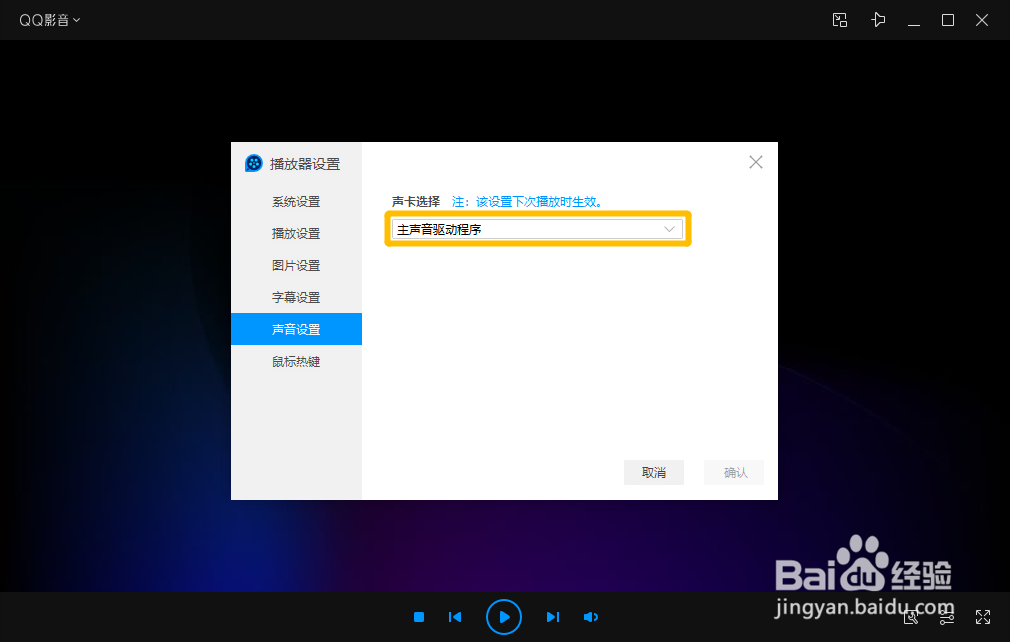
Task: Select the 图片设置 tab
Action: [x=296, y=265]
